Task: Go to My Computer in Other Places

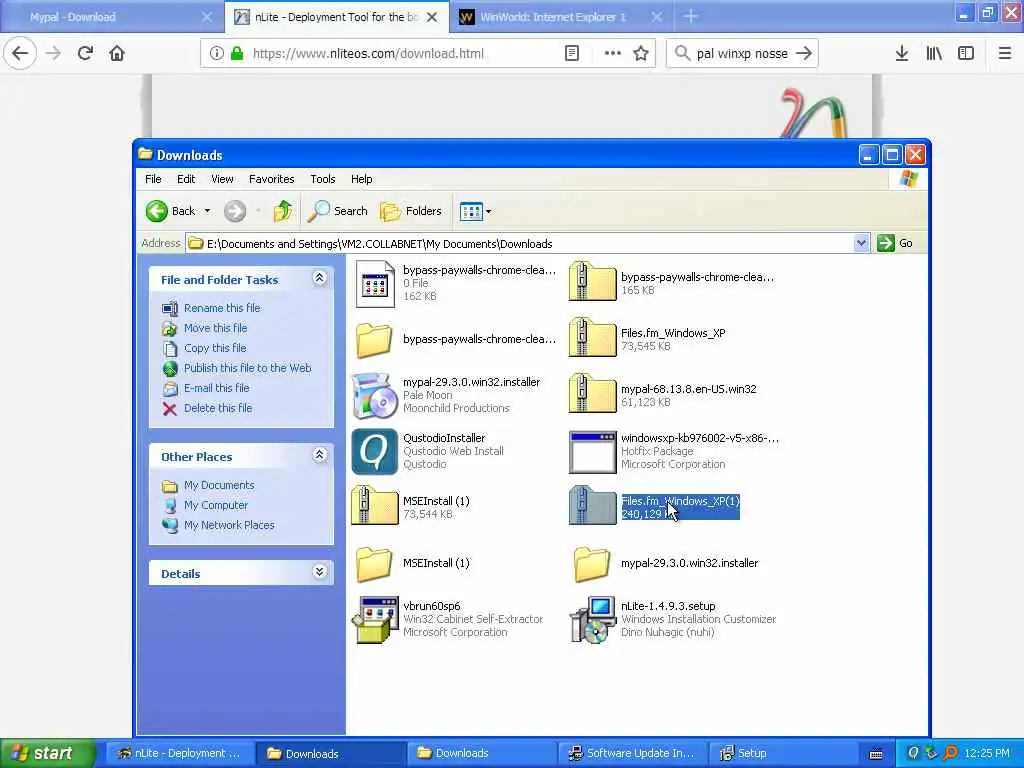Action: [216, 505]
